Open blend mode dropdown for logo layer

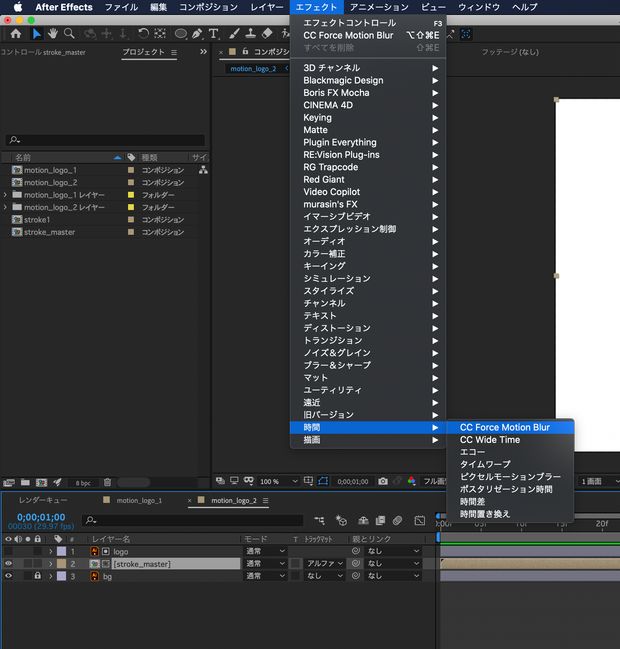point(265,551)
